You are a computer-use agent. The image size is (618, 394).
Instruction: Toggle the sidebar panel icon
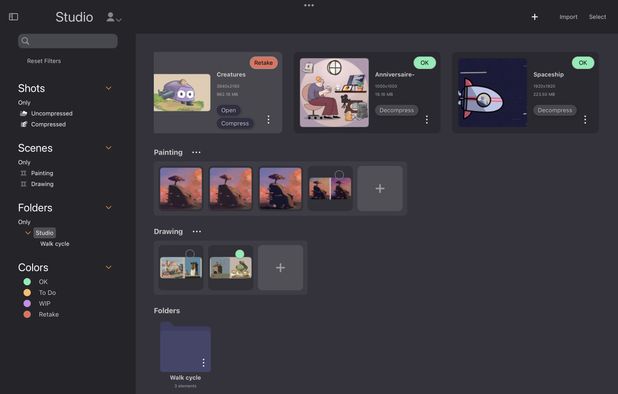click(13, 17)
